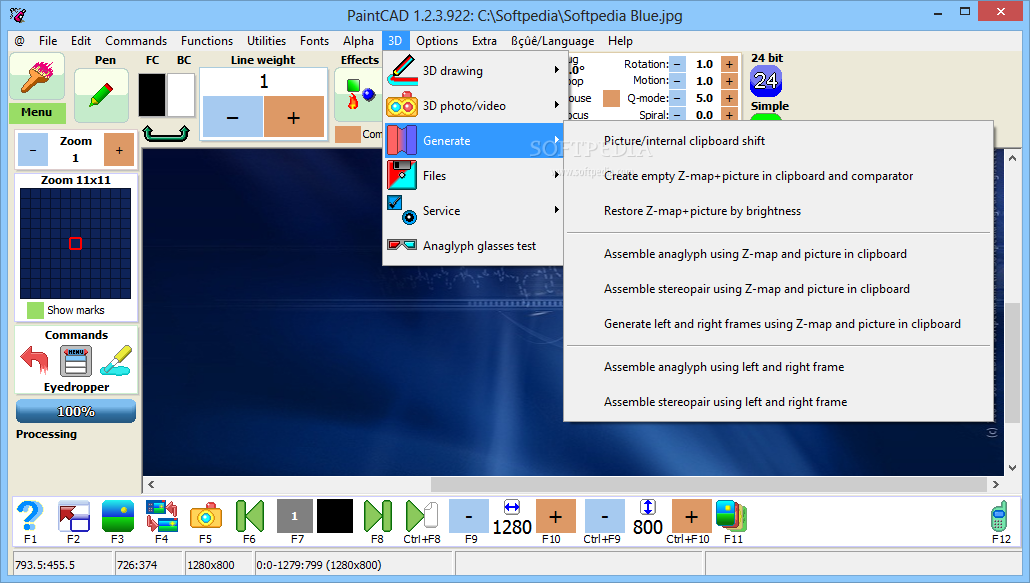Screen dimensions: 1030x583
Task: Swap foreground and background colors arrow
Action: 166,133
